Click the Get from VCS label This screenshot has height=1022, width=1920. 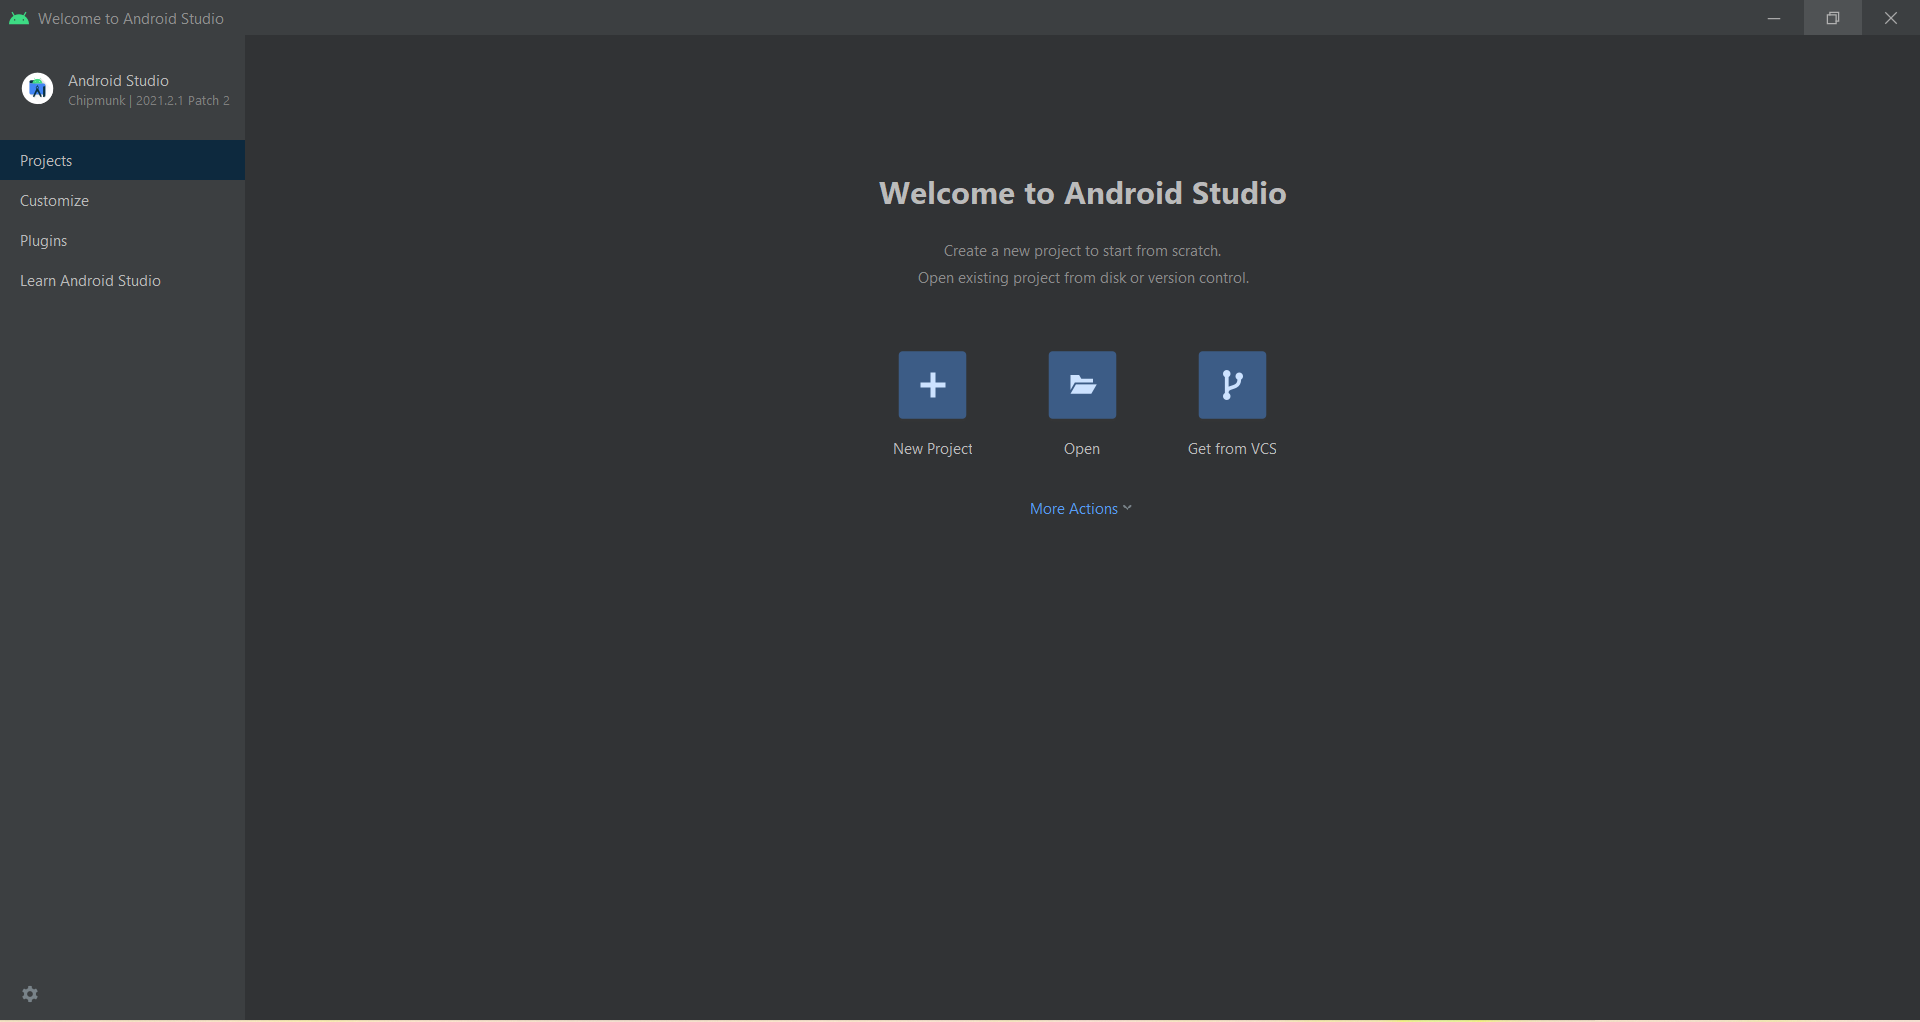coord(1232,449)
